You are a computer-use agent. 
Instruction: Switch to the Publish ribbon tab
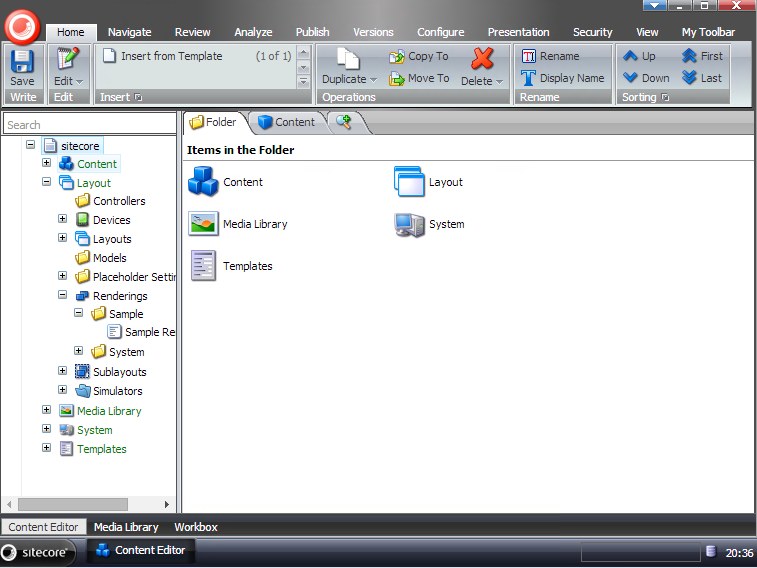(x=312, y=32)
